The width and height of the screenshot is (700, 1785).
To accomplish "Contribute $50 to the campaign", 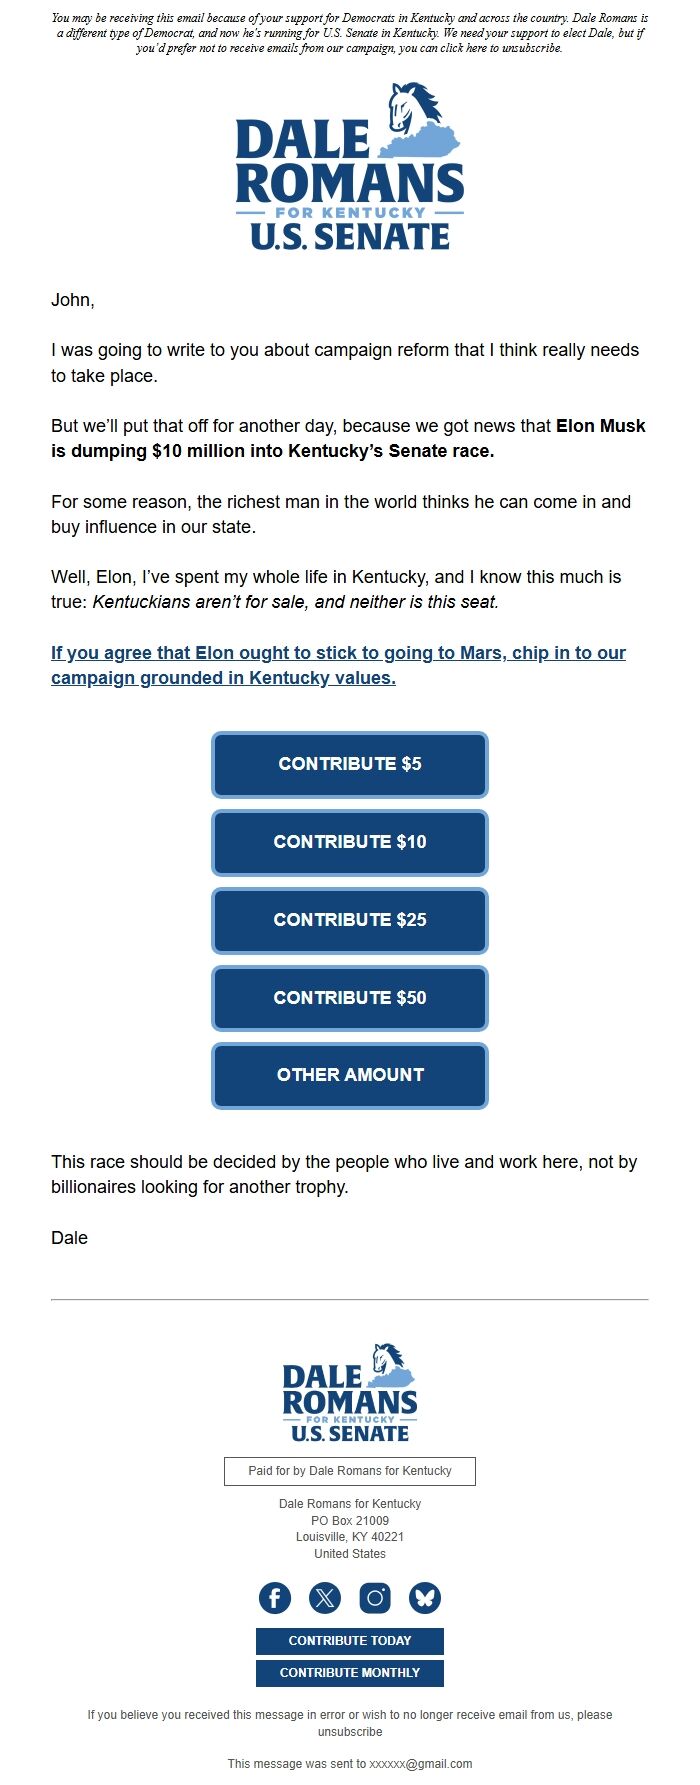I will [x=349, y=997].
